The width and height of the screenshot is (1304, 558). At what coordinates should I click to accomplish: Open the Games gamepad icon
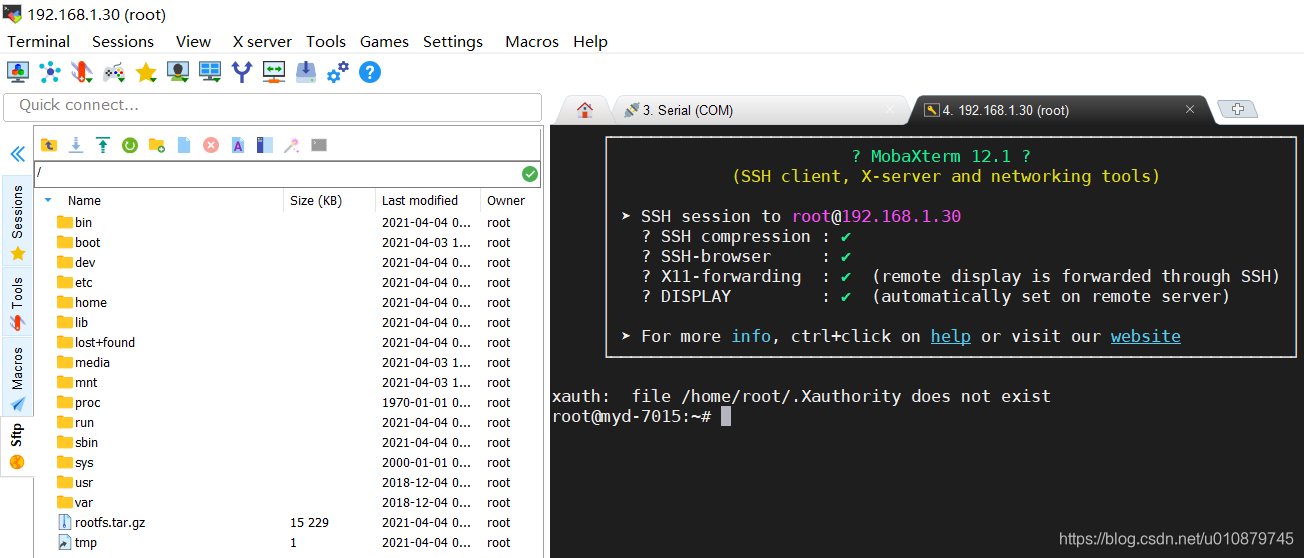coord(114,72)
